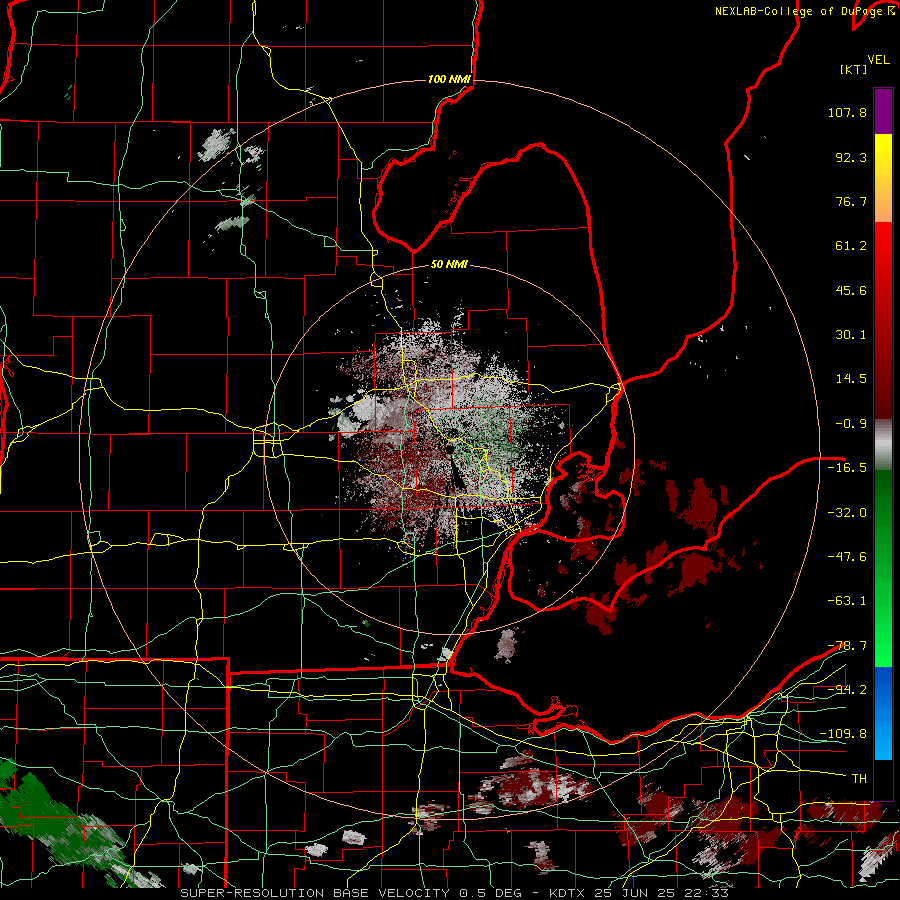The image size is (900, 900).
Task: Pick the blue segment of the color bar
Action: click(x=883, y=713)
